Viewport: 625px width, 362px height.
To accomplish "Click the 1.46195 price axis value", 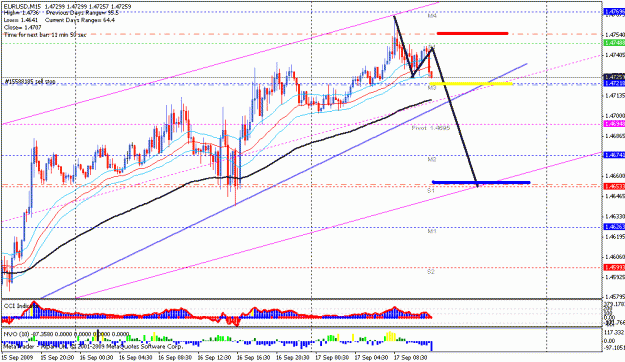I will point(615,237).
